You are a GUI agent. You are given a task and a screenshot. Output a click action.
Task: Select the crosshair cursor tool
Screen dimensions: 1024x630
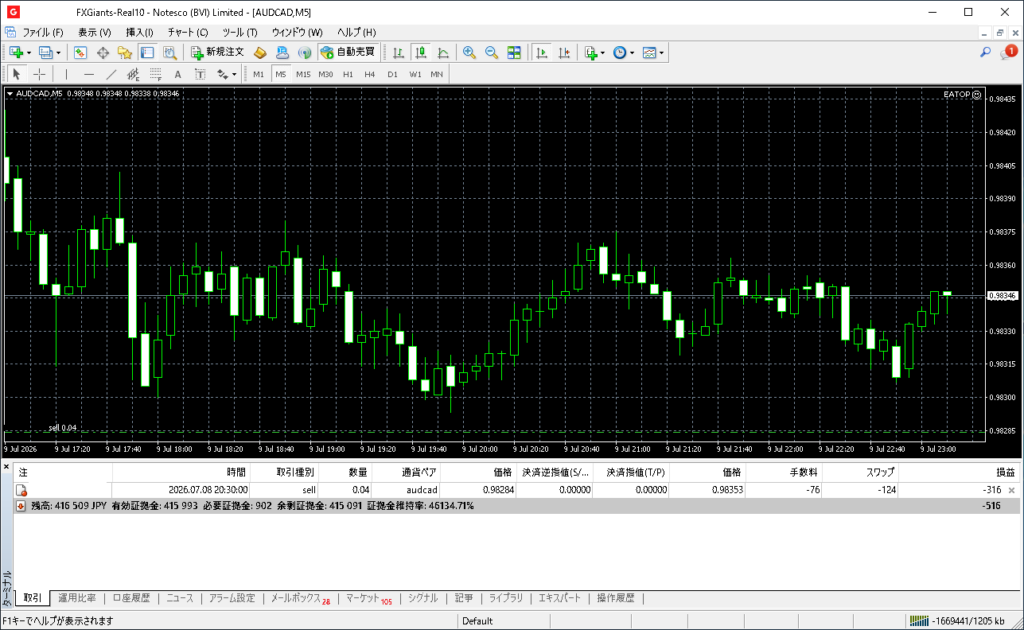[x=39, y=74]
